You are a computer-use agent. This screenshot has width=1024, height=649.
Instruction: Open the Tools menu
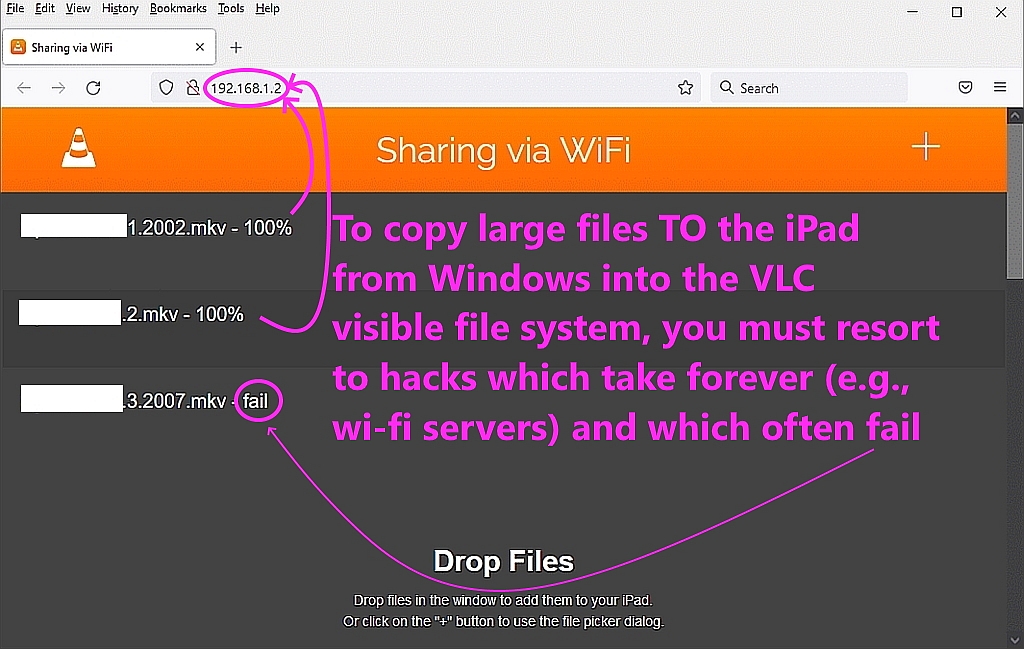[231, 8]
